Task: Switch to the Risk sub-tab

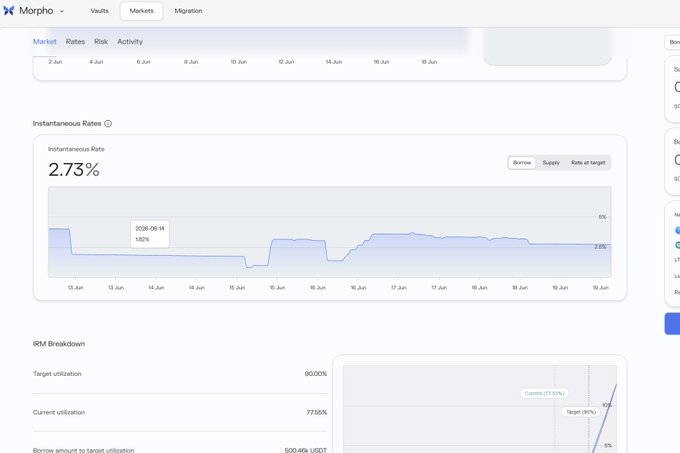Action: [x=101, y=42]
